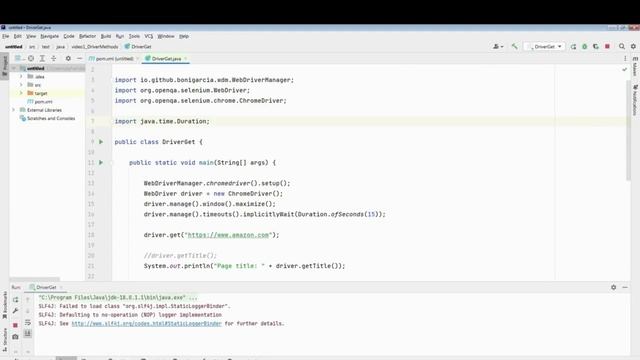Click red Stop icon in Run panel
The width and height of the screenshot is (640, 360).
click(x=15, y=325)
